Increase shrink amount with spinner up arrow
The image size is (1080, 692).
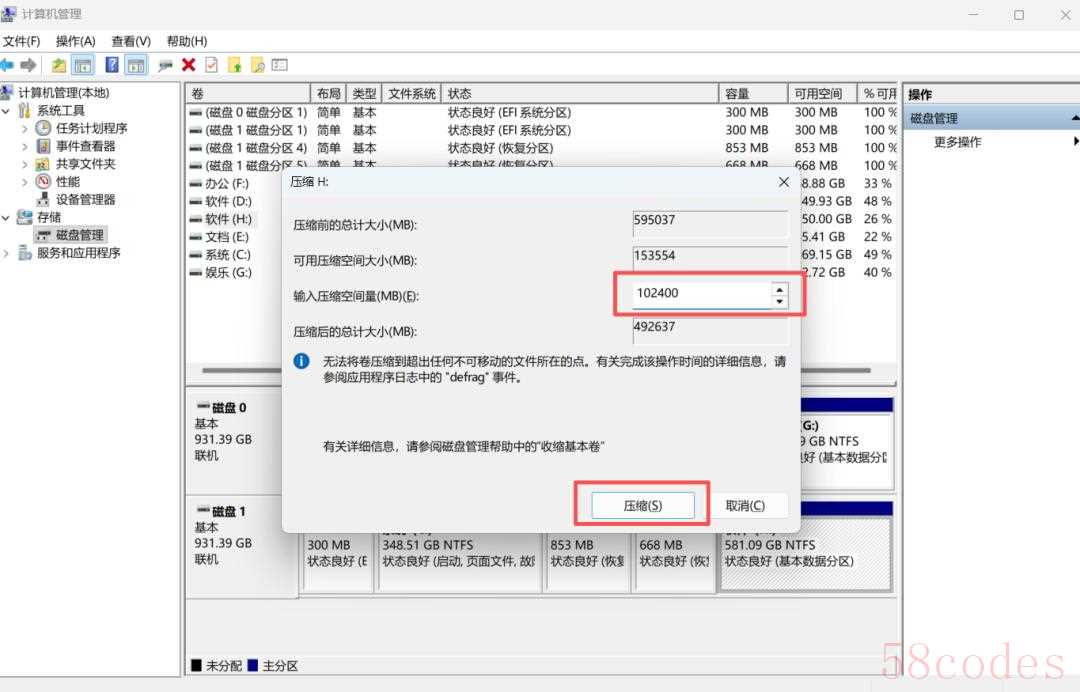pyautogui.click(x=779, y=289)
